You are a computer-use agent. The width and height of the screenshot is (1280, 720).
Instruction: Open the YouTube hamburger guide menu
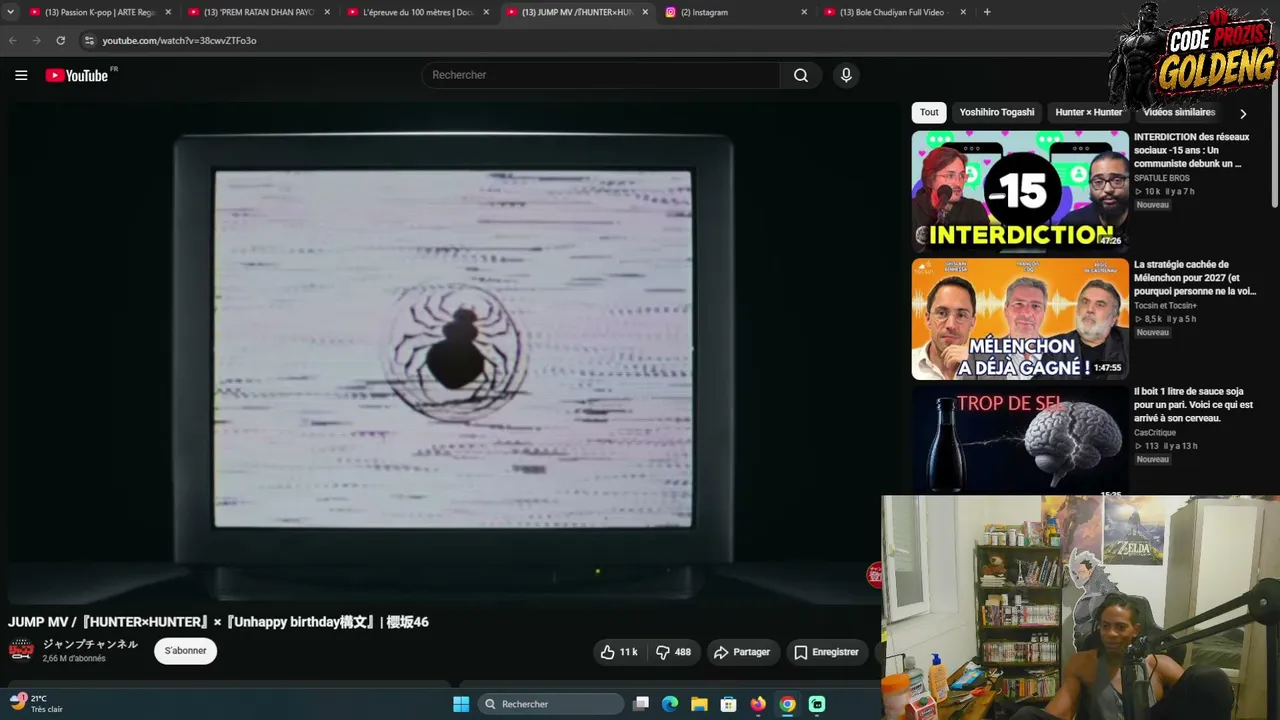21,75
